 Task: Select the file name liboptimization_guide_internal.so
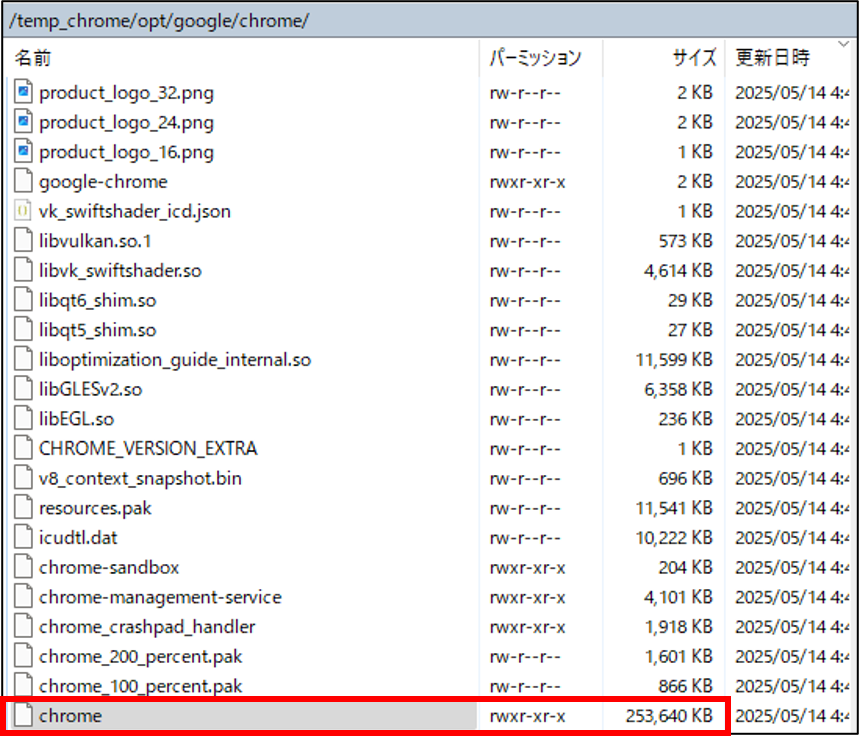click(175, 360)
